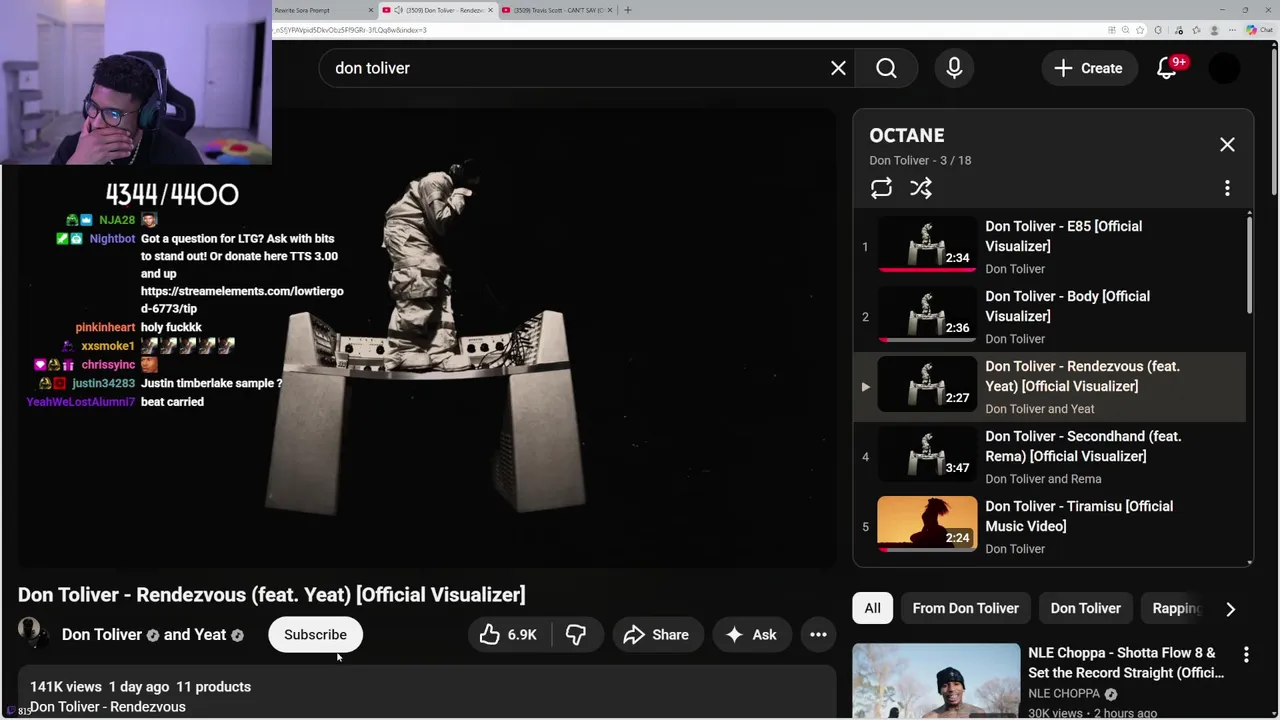
Task: Open the streamelements tip link in chat
Action: coord(242,300)
